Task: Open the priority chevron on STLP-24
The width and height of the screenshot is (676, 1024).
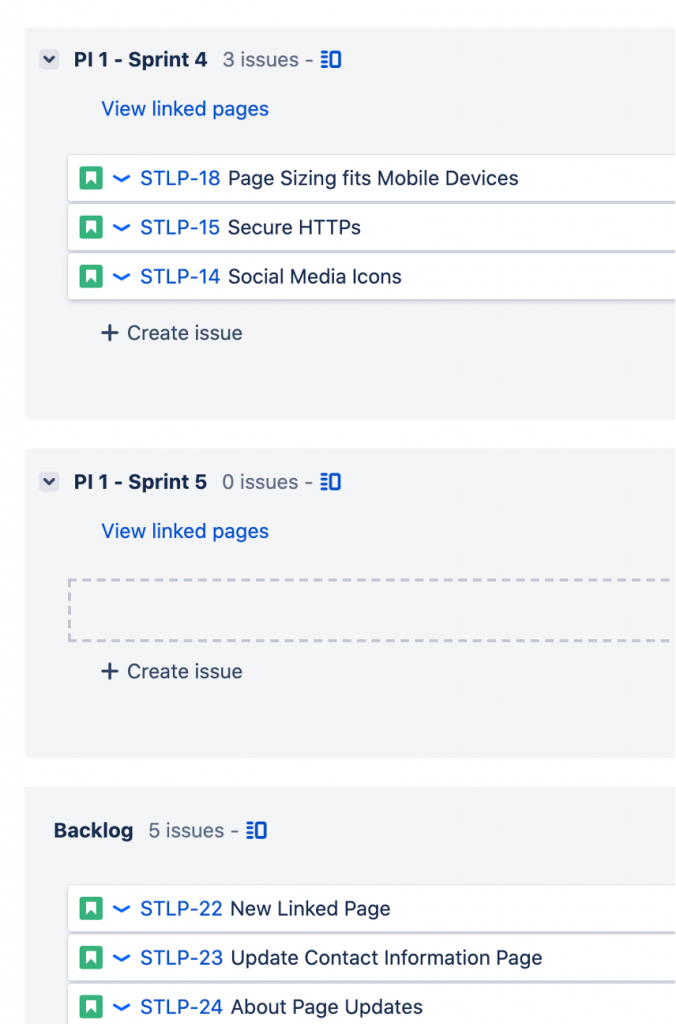Action: point(121,1006)
